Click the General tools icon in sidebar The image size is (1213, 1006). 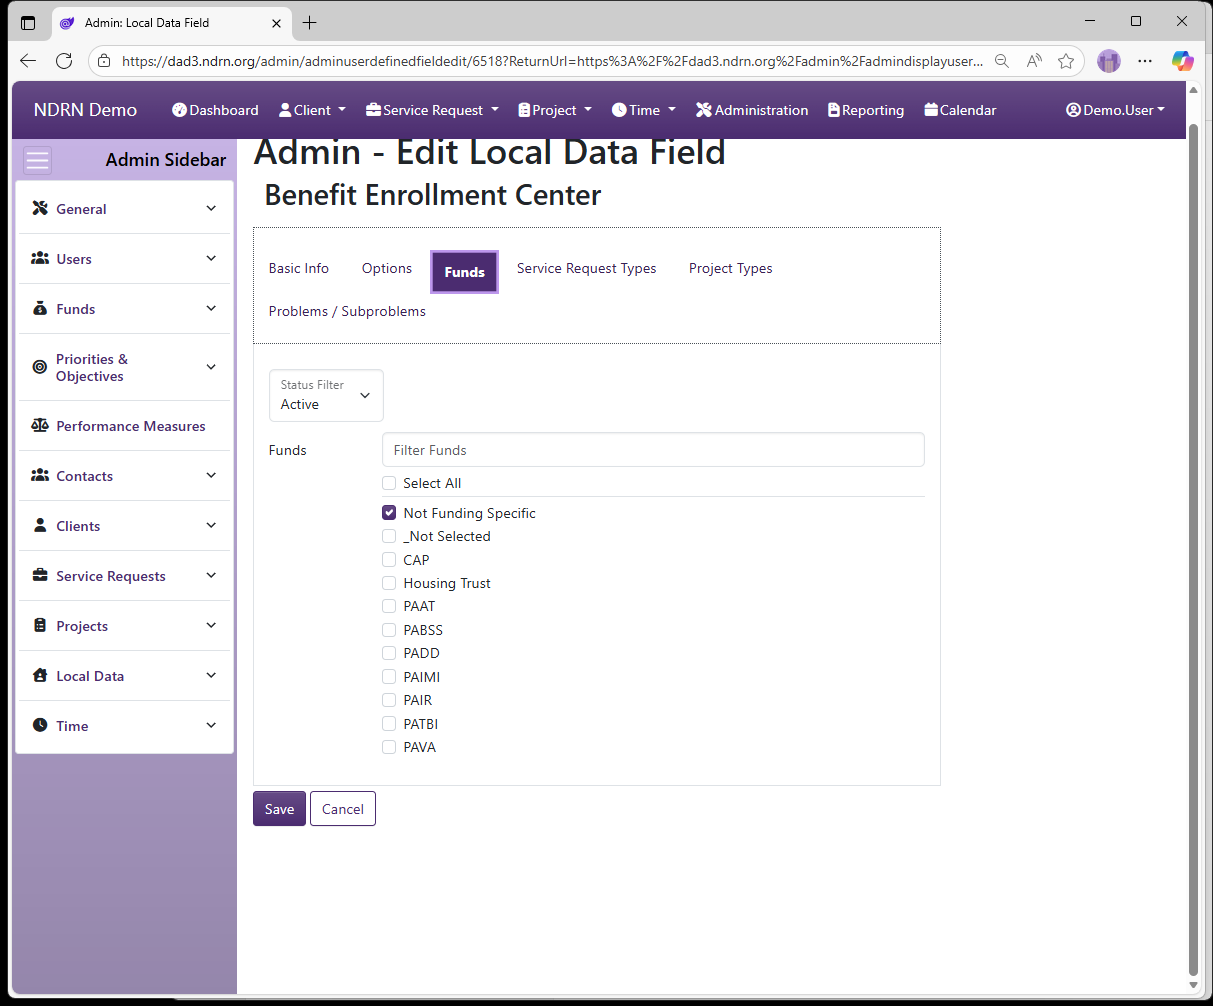(x=40, y=208)
